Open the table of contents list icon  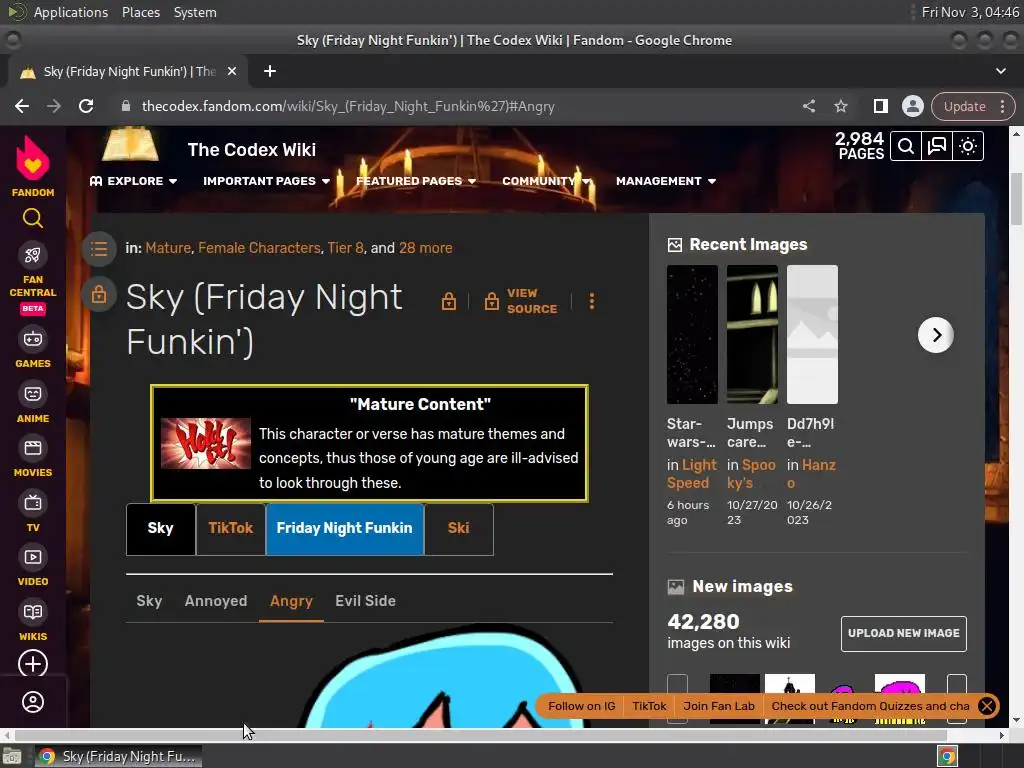[99, 249]
